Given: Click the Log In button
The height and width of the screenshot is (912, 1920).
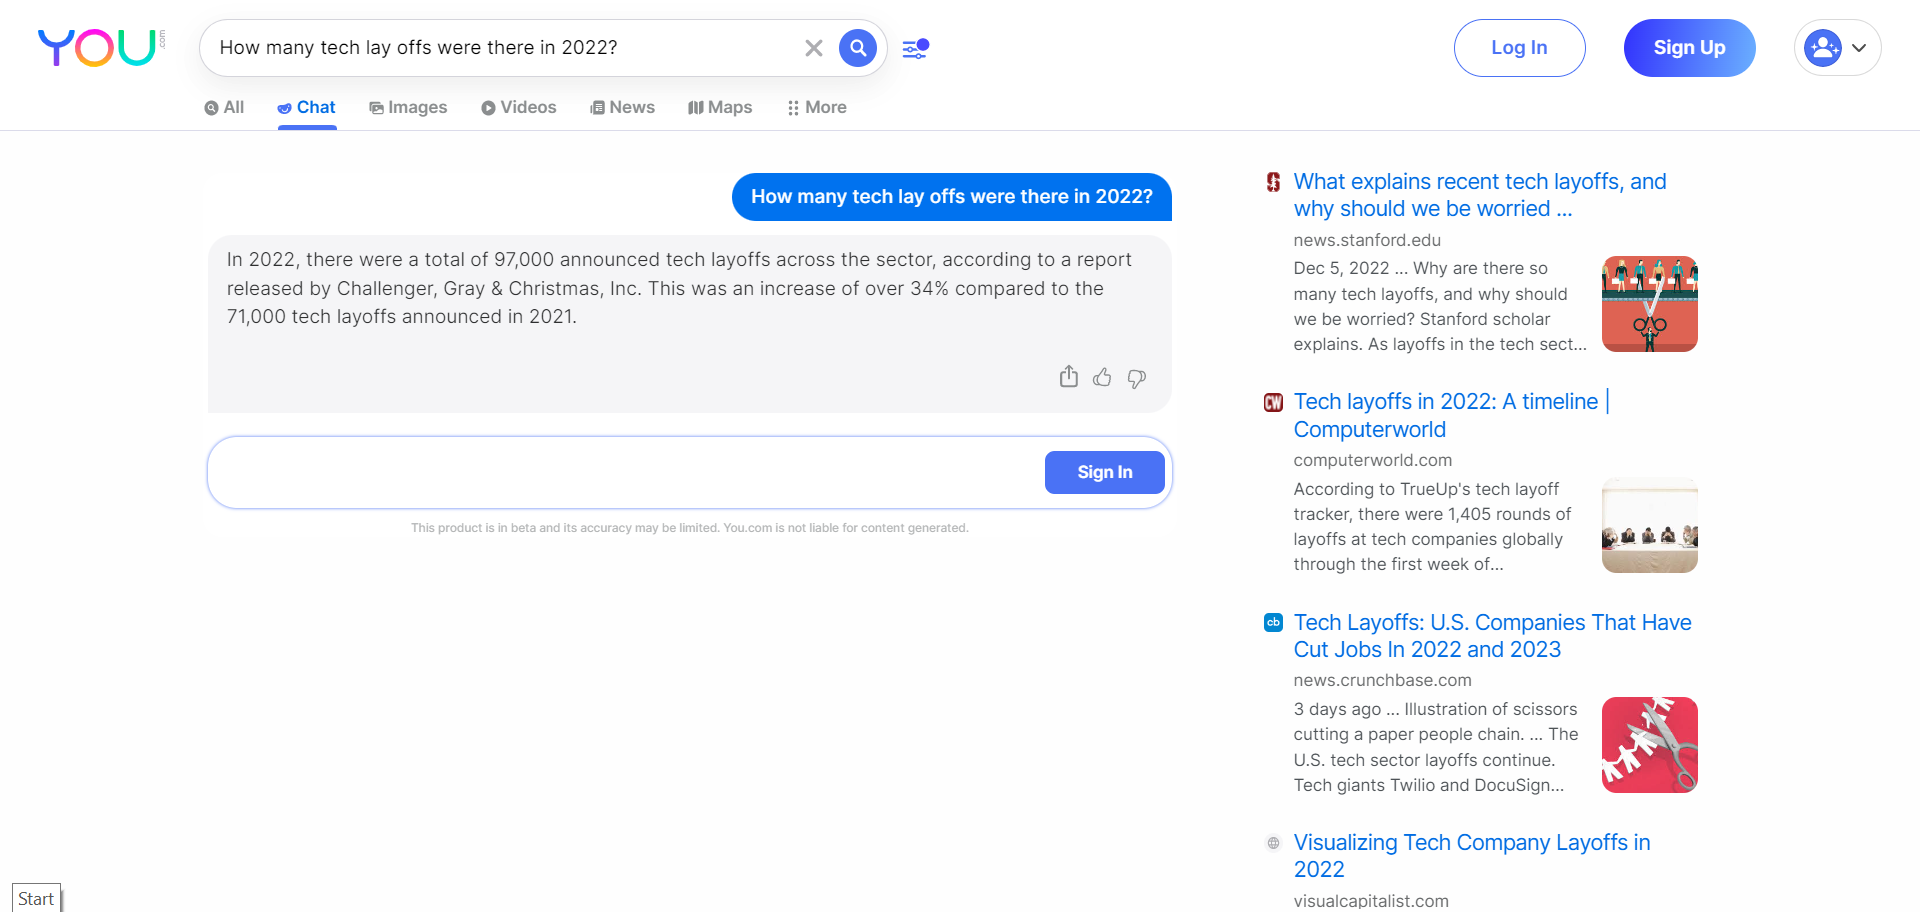Looking at the screenshot, I should tap(1519, 48).
